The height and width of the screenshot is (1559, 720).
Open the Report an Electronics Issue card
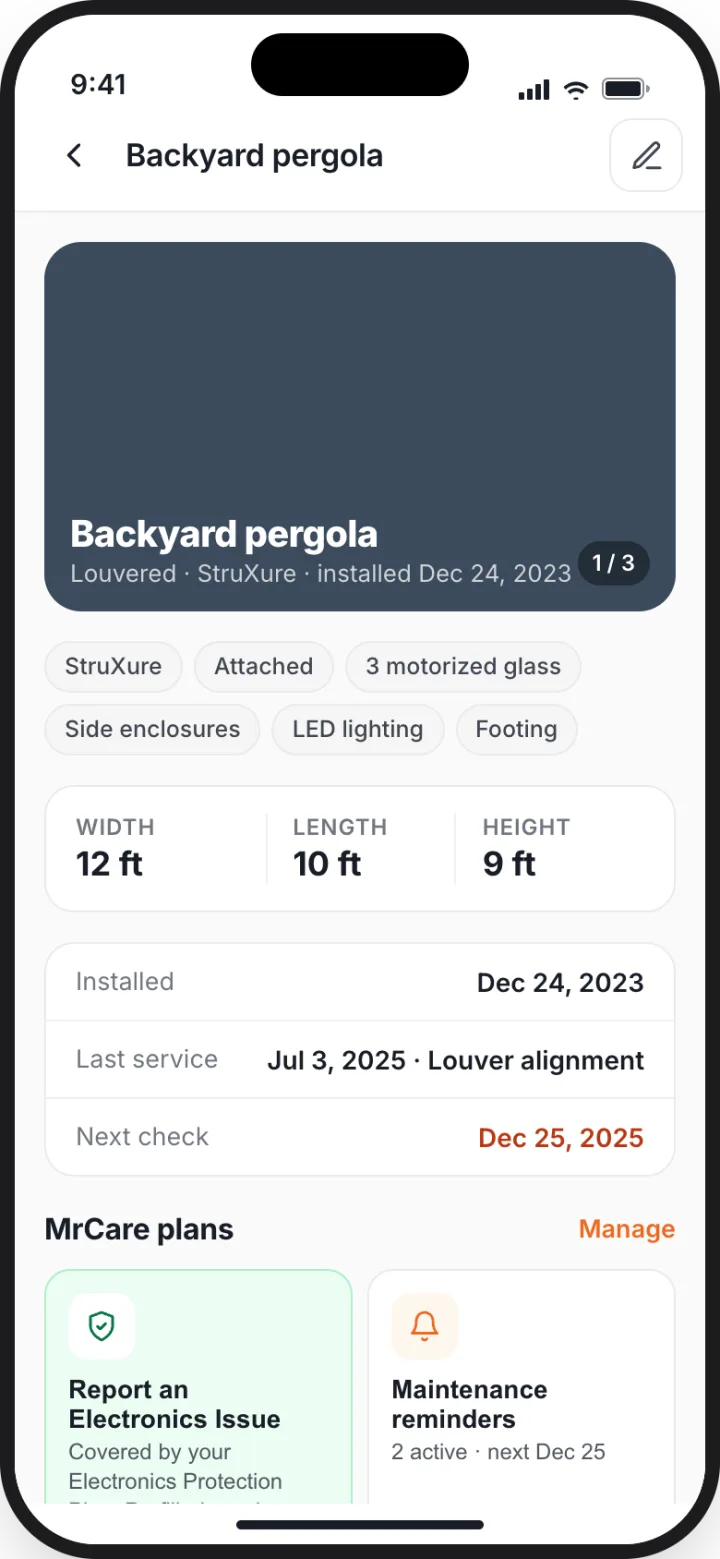199,1387
